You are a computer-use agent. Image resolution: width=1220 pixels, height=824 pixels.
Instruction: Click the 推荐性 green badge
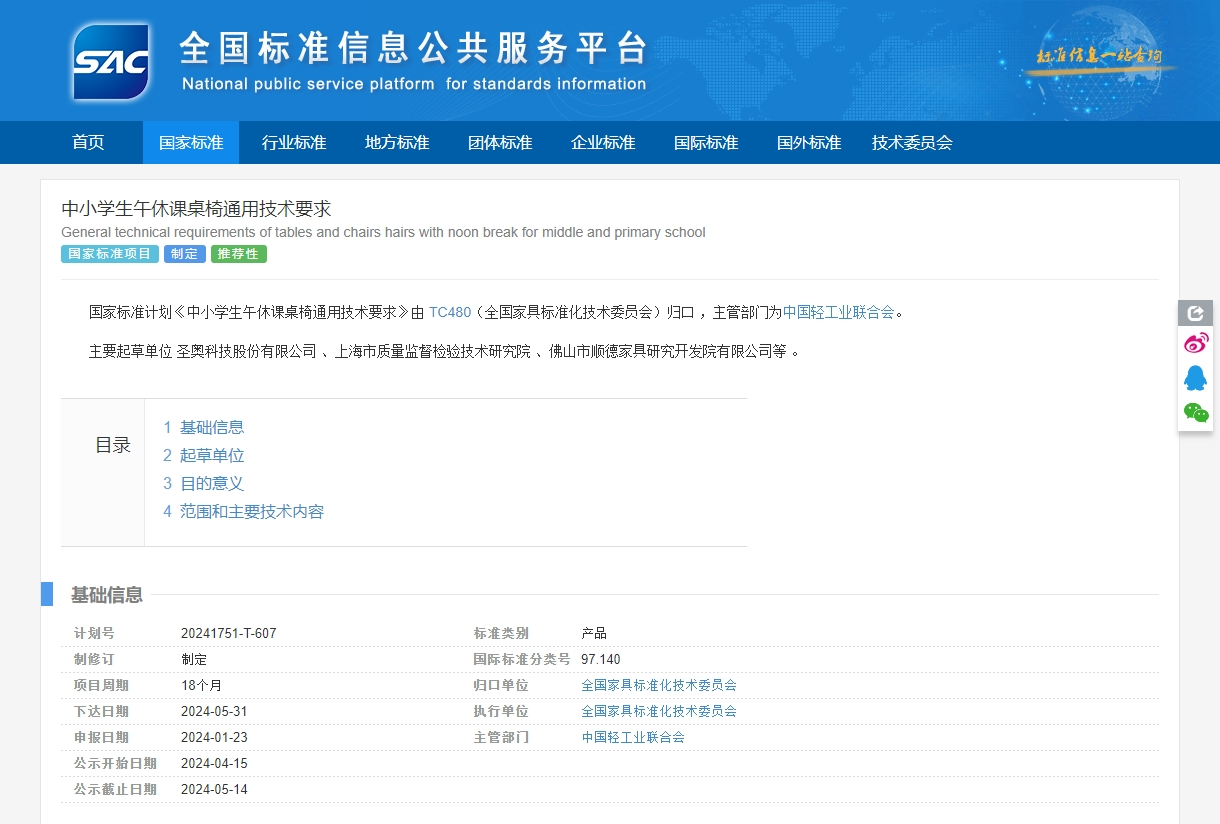(x=238, y=253)
